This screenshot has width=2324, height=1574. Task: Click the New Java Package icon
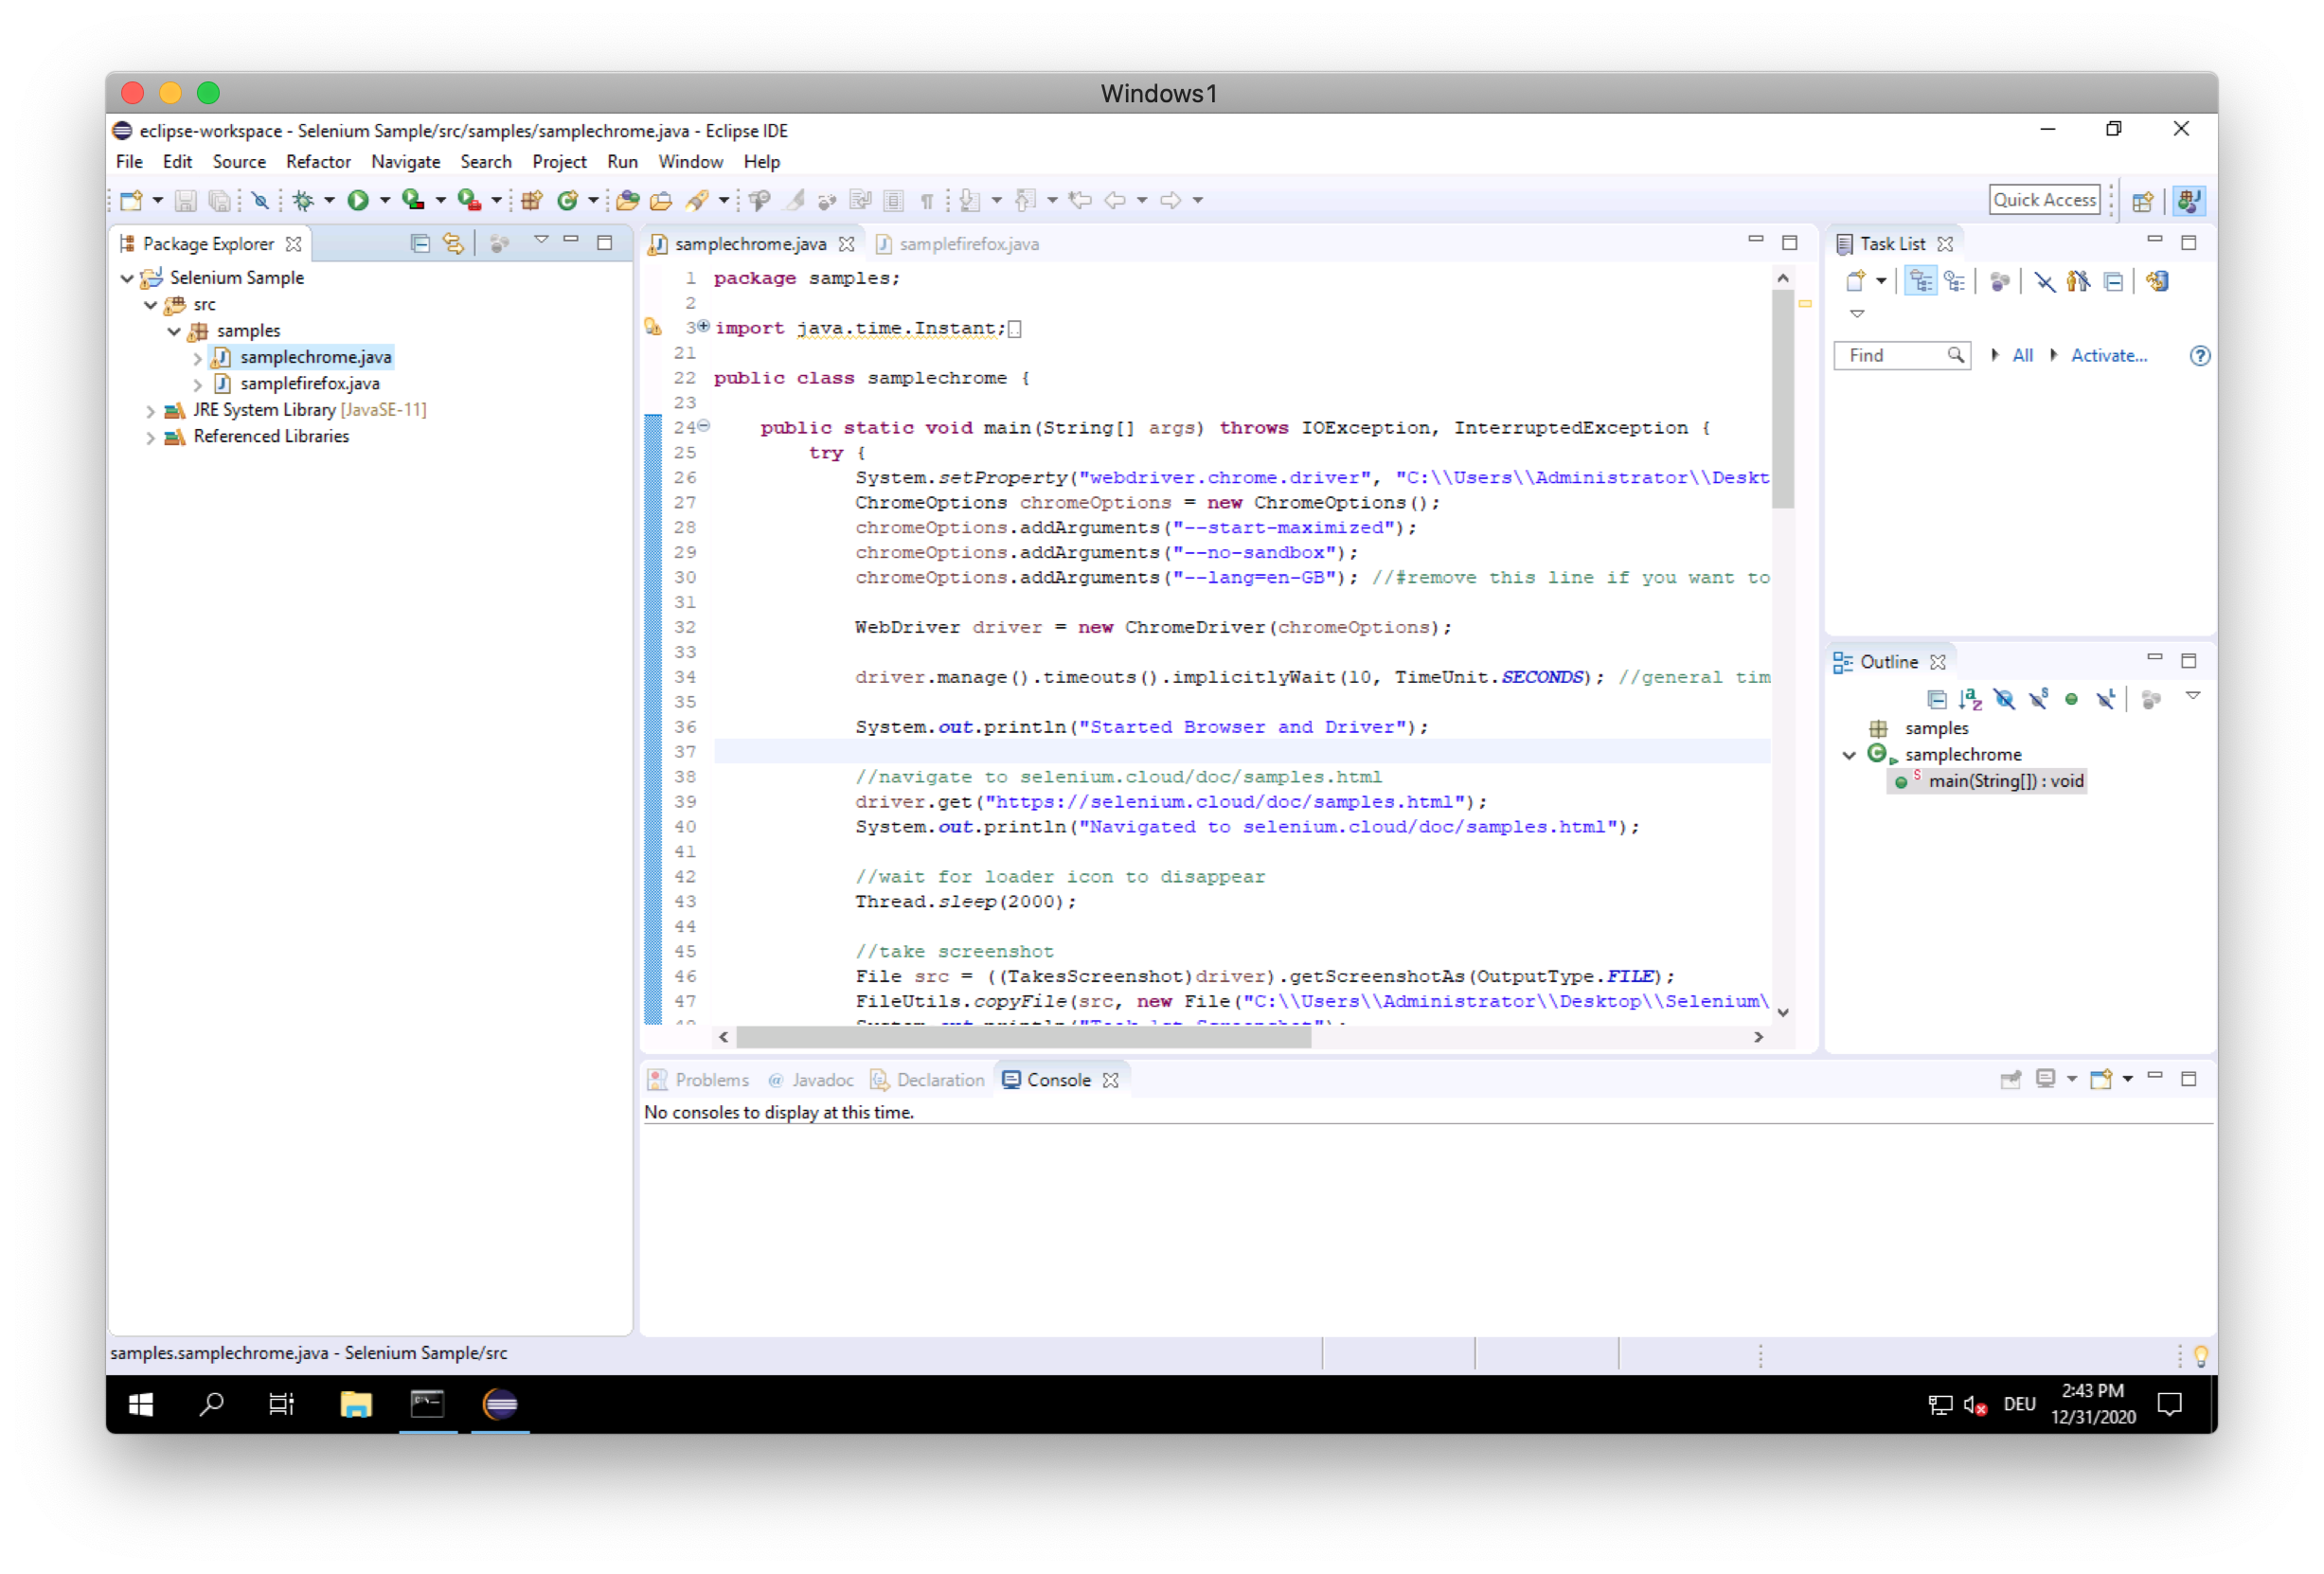click(x=532, y=200)
